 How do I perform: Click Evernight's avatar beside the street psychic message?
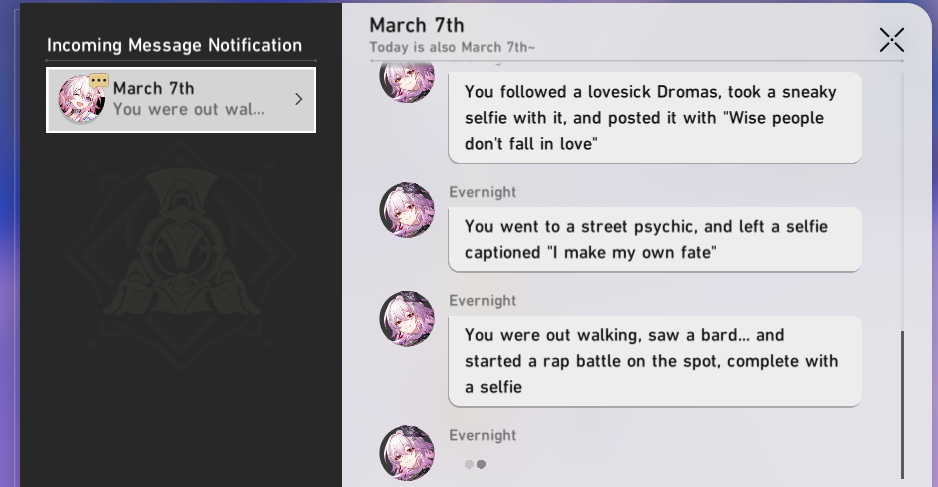click(407, 210)
